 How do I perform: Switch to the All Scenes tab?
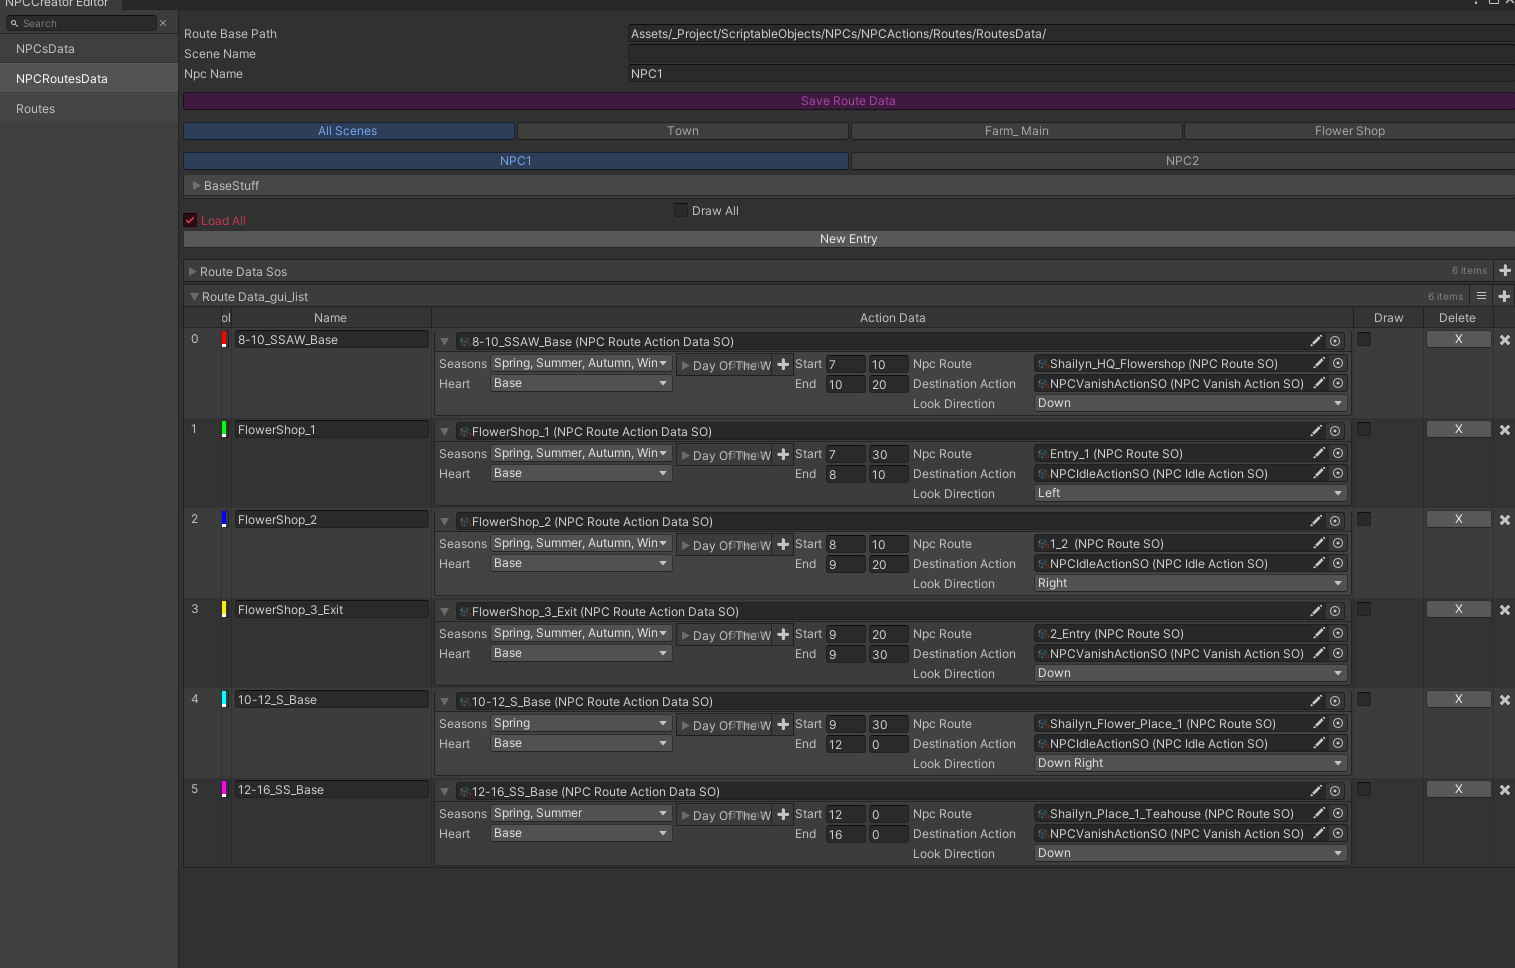tap(348, 131)
